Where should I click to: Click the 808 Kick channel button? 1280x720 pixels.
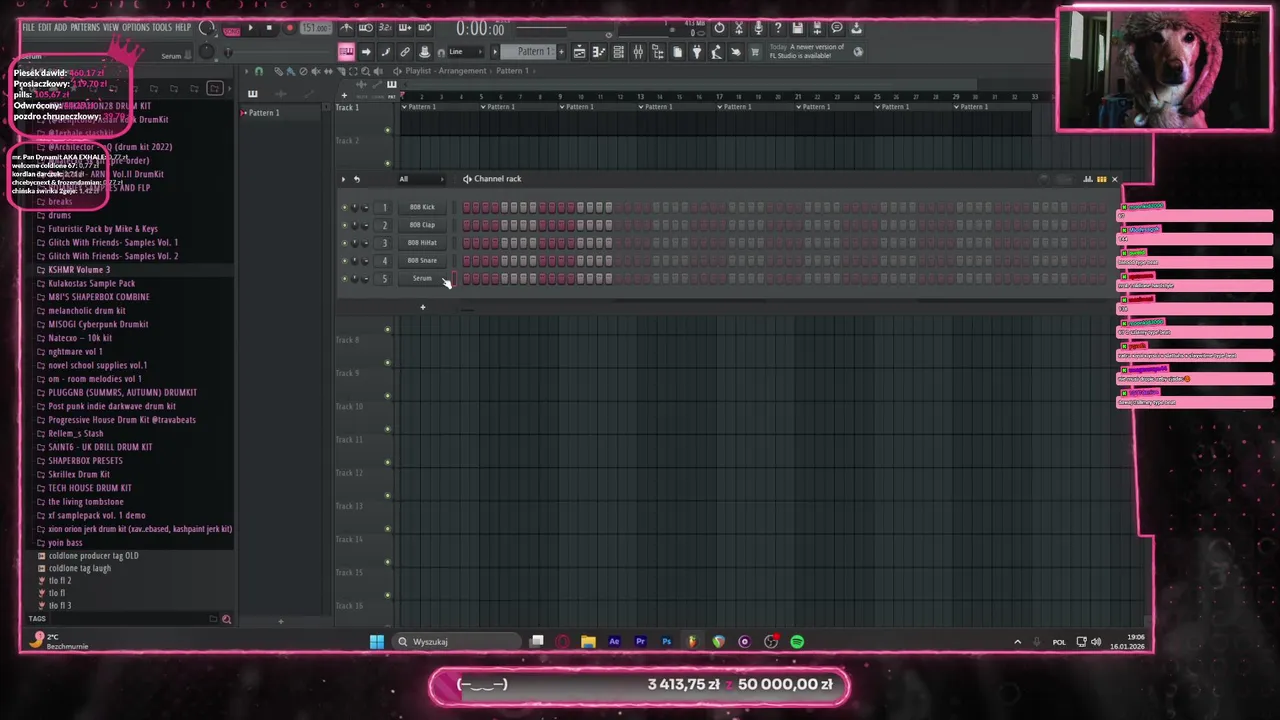tap(422, 207)
